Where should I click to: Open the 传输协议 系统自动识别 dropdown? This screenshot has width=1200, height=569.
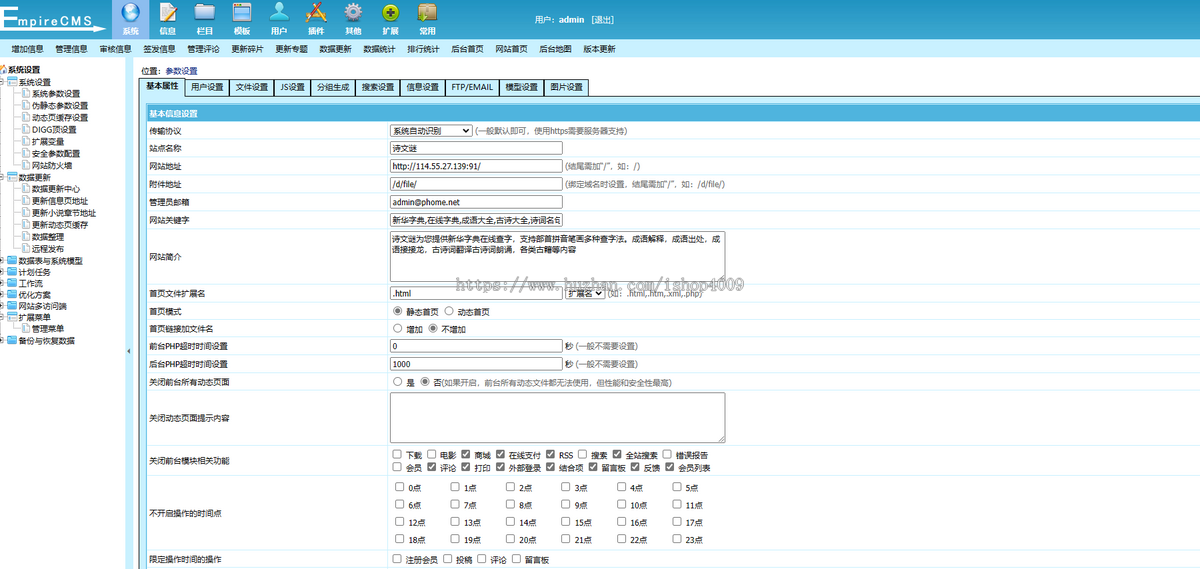[x=431, y=130]
